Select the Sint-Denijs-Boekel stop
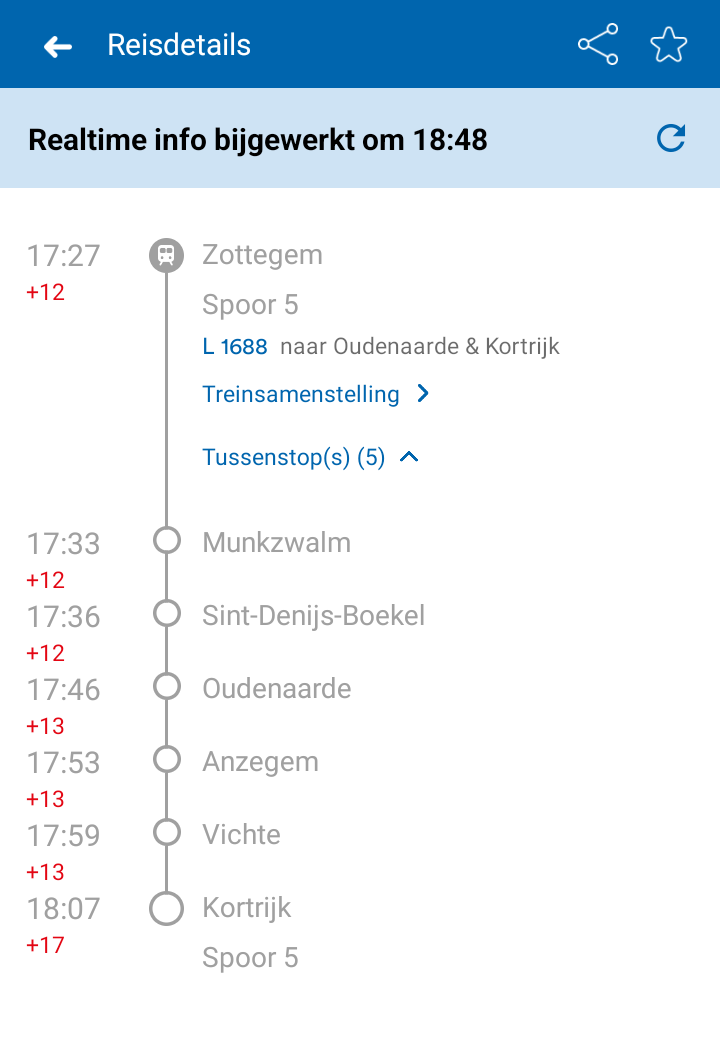The height and width of the screenshot is (1044, 720). [313, 616]
